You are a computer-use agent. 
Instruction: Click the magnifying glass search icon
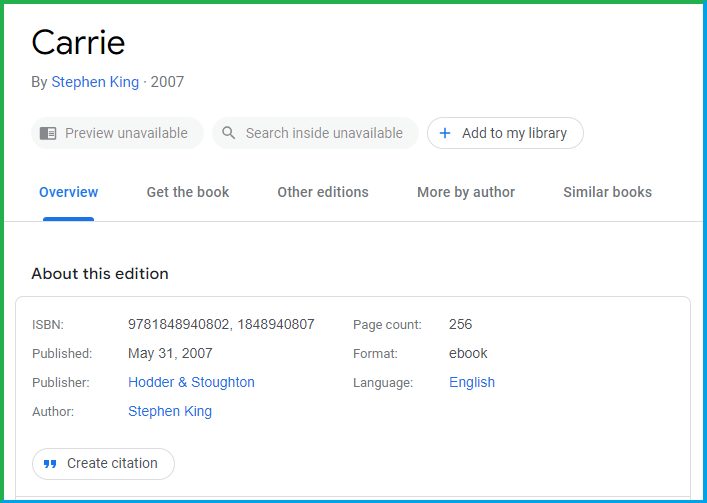point(229,133)
